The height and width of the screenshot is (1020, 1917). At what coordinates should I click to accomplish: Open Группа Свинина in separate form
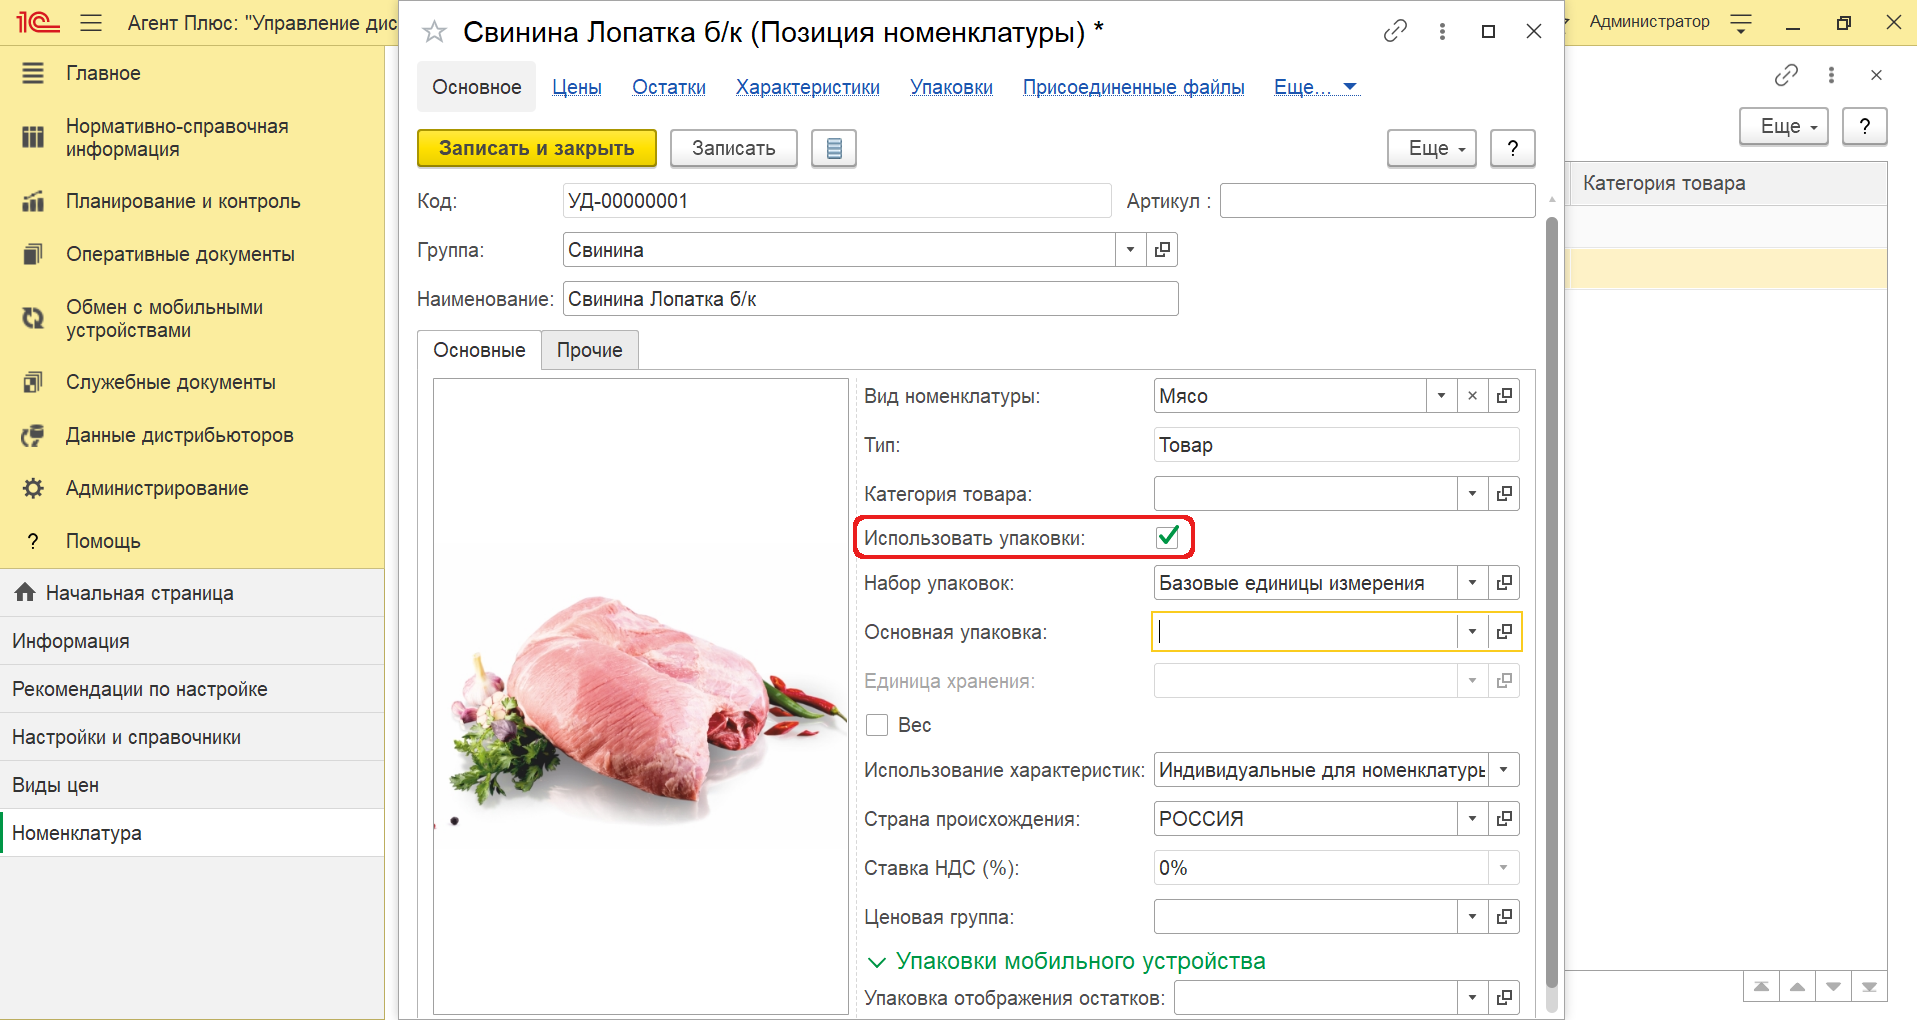pyautogui.click(x=1162, y=250)
